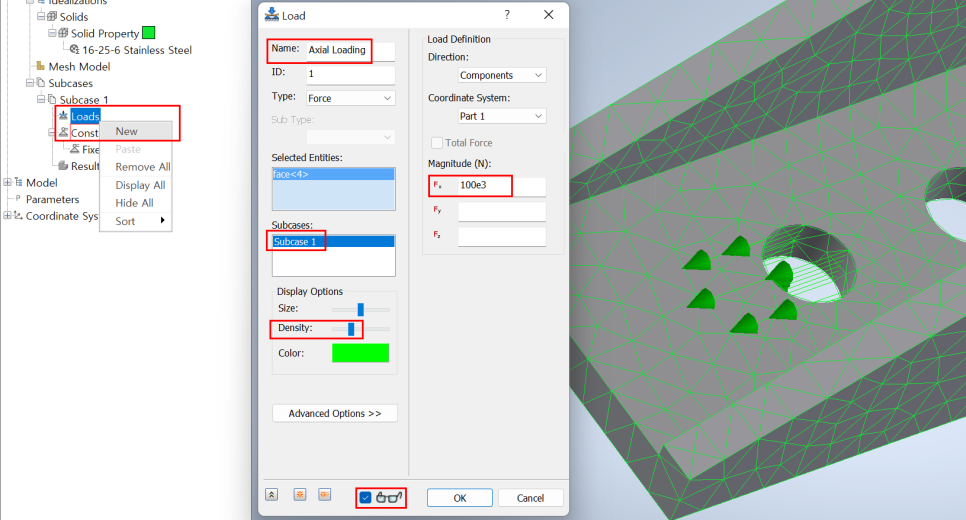
Task: Enable the Total Force checkbox
Action: click(437, 143)
